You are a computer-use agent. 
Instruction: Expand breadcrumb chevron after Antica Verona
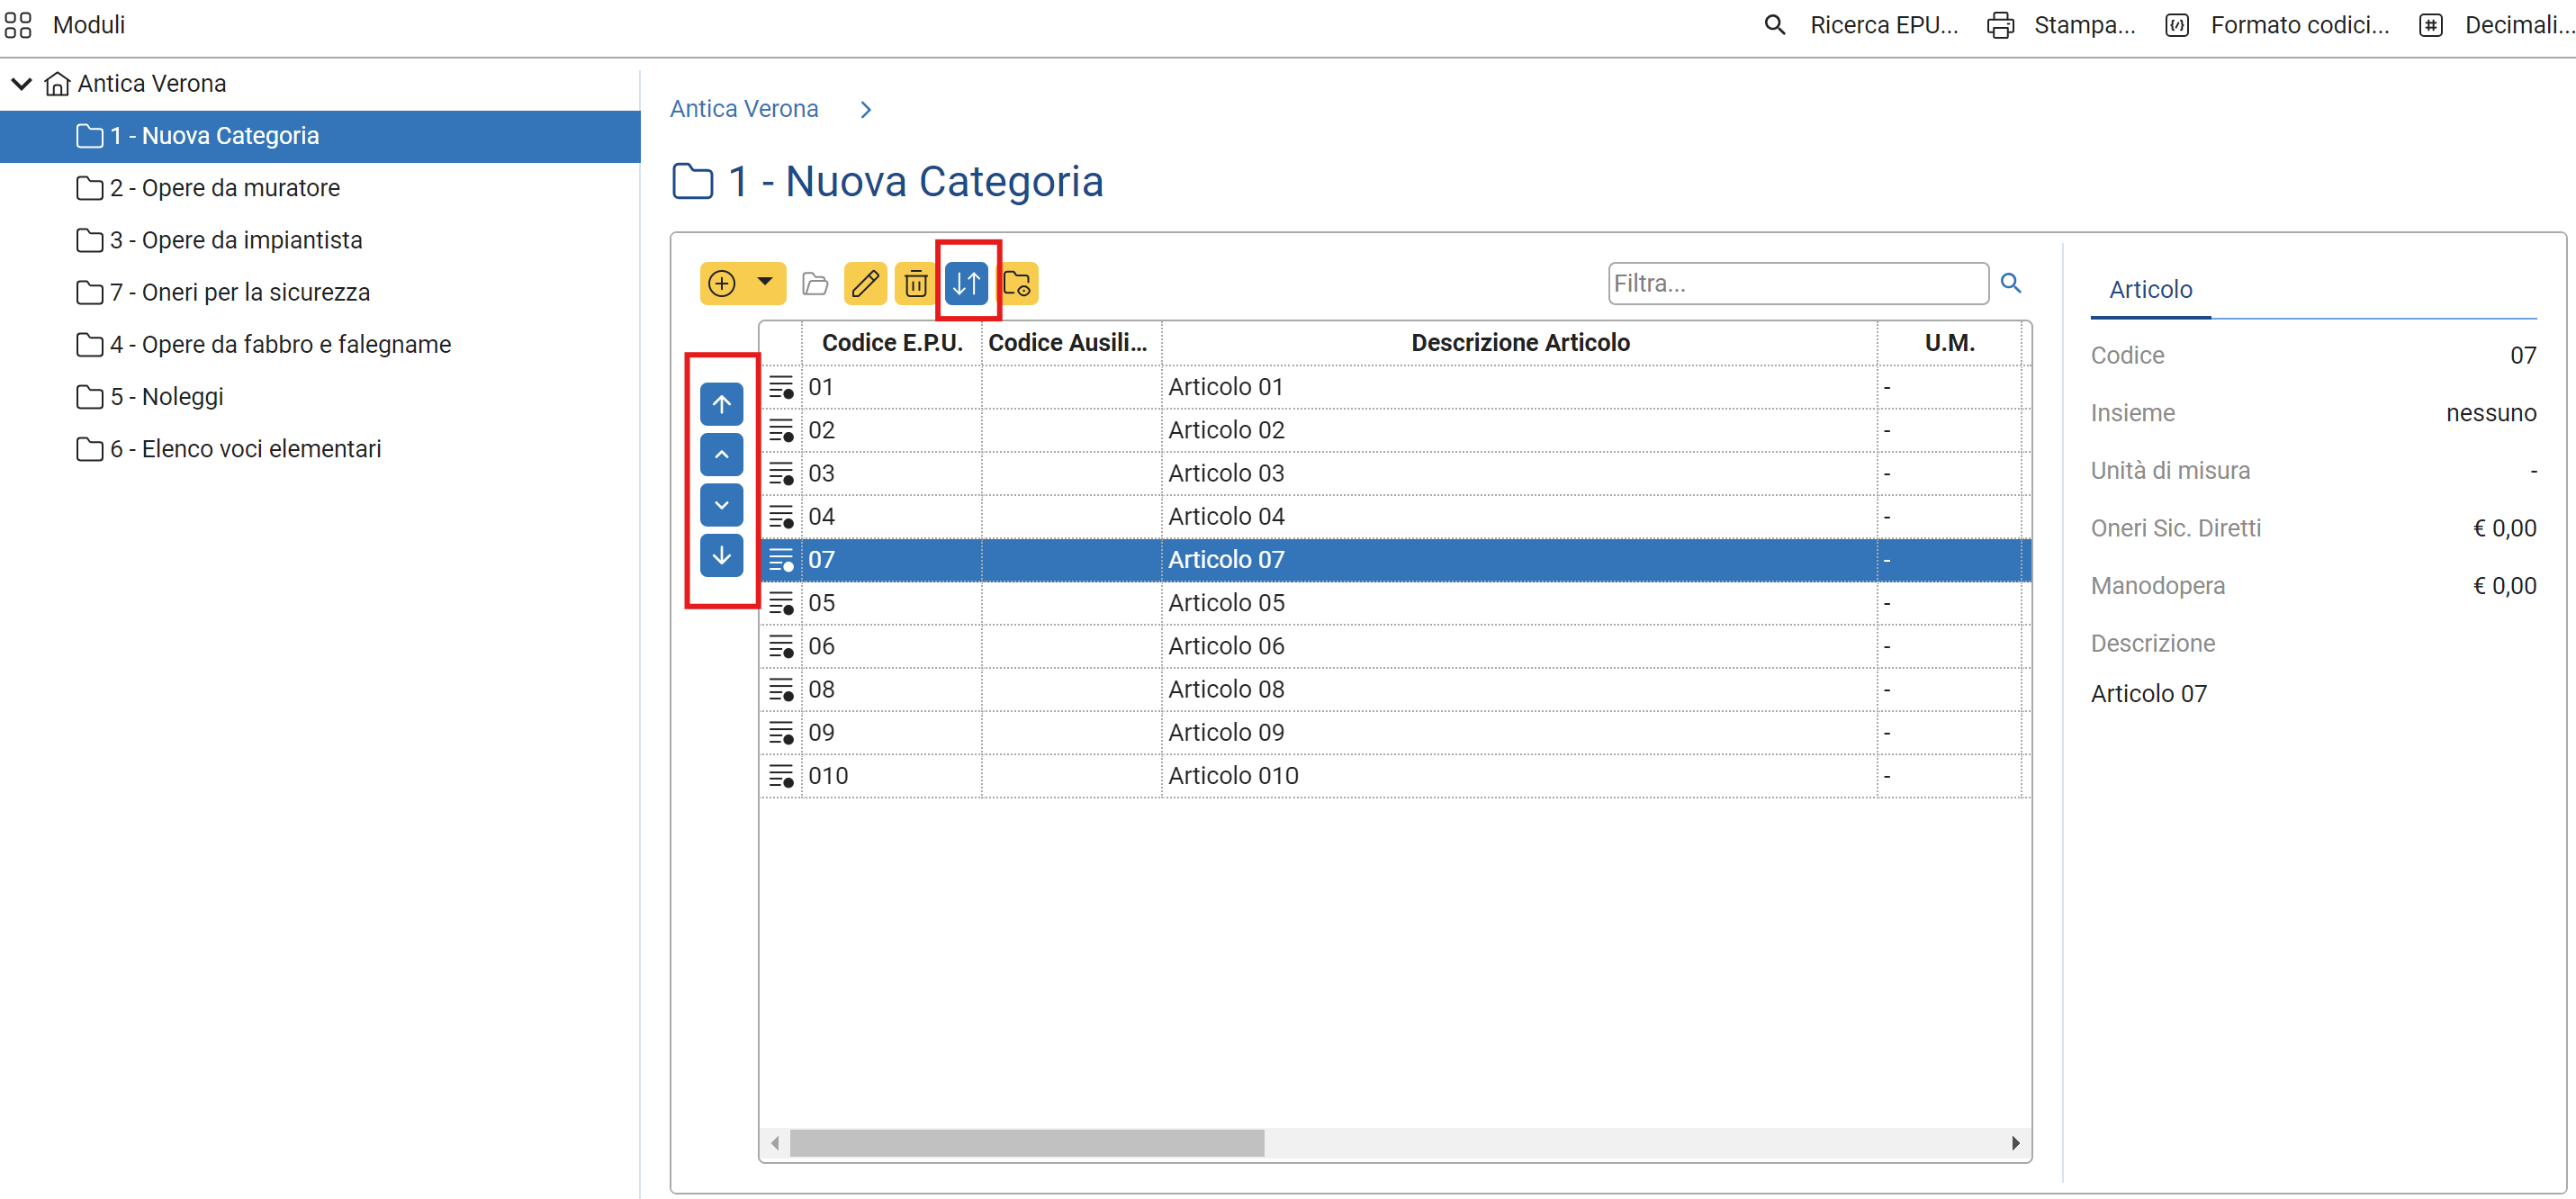click(x=866, y=109)
